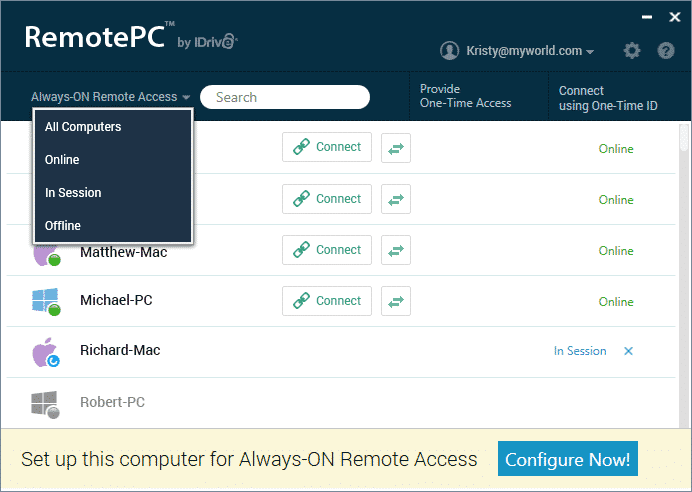End the Richard-Mac session with X

click(628, 351)
